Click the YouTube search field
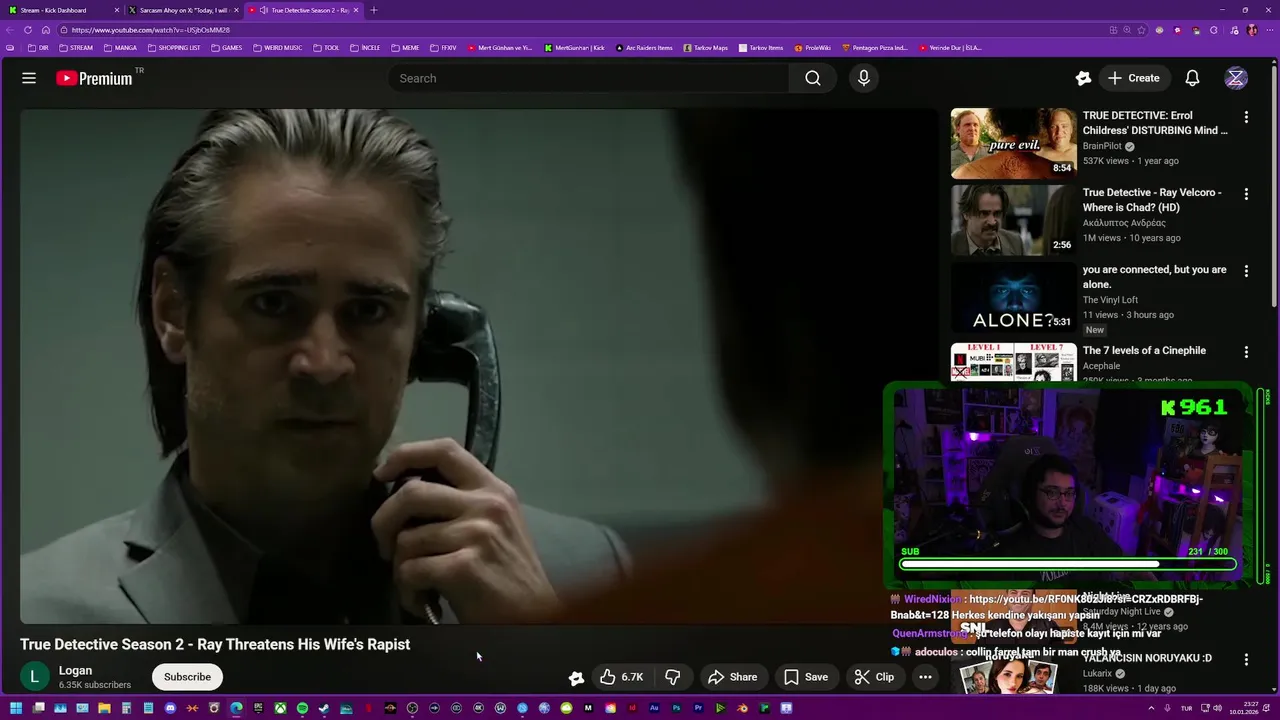Viewport: 1280px width, 720px height. [589, 78]
